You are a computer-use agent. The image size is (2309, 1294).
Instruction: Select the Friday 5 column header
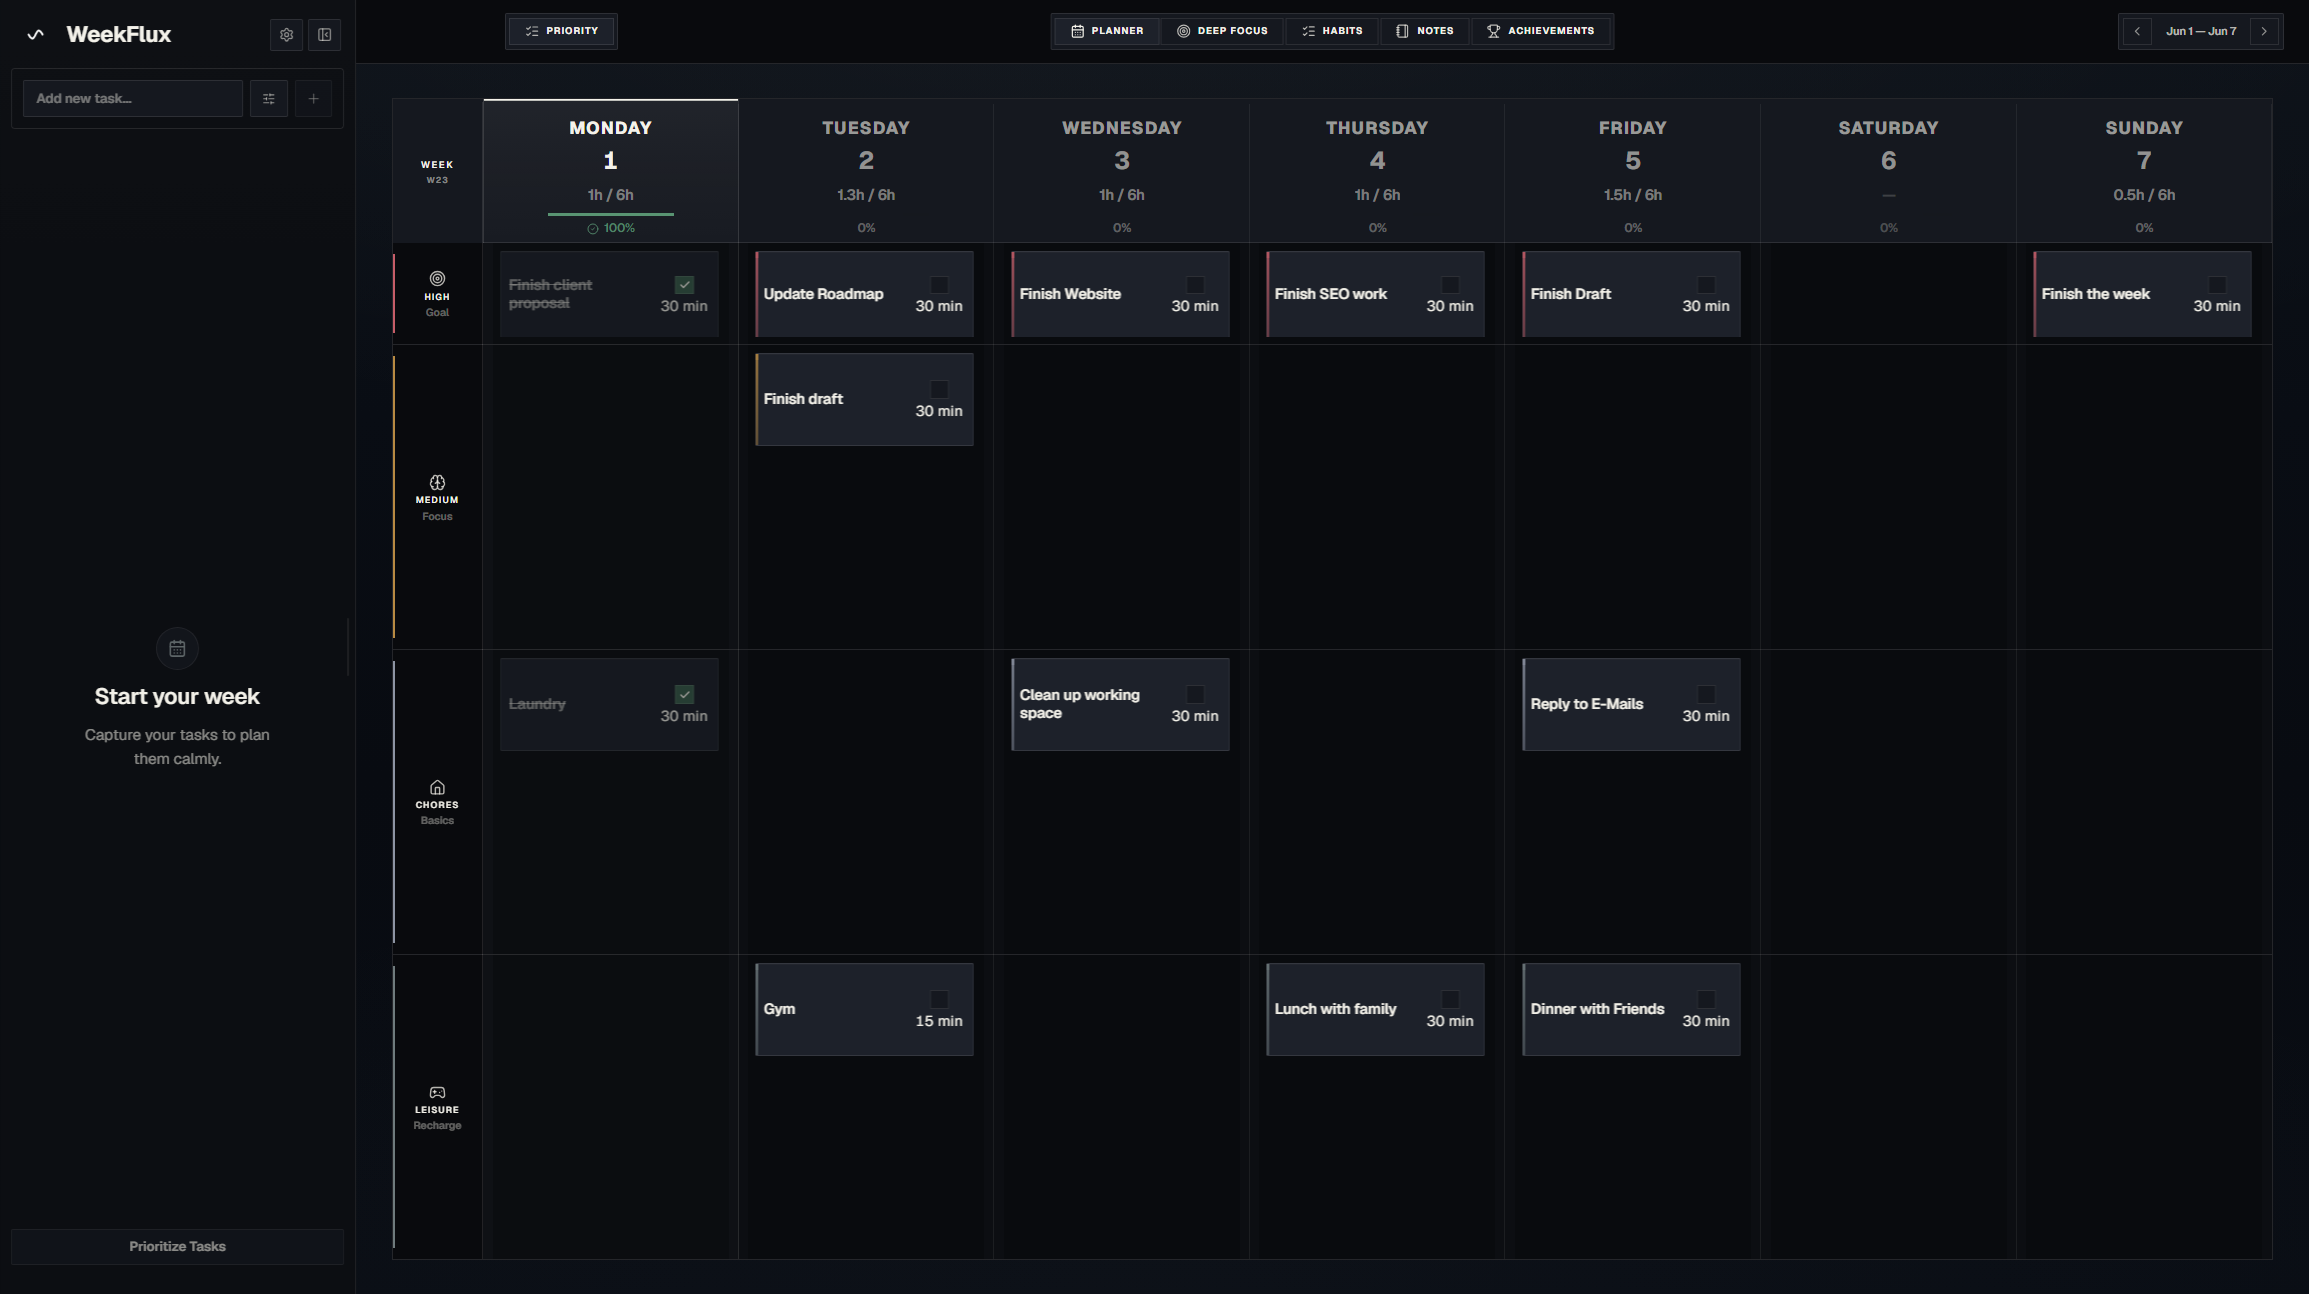point(1633,171)
